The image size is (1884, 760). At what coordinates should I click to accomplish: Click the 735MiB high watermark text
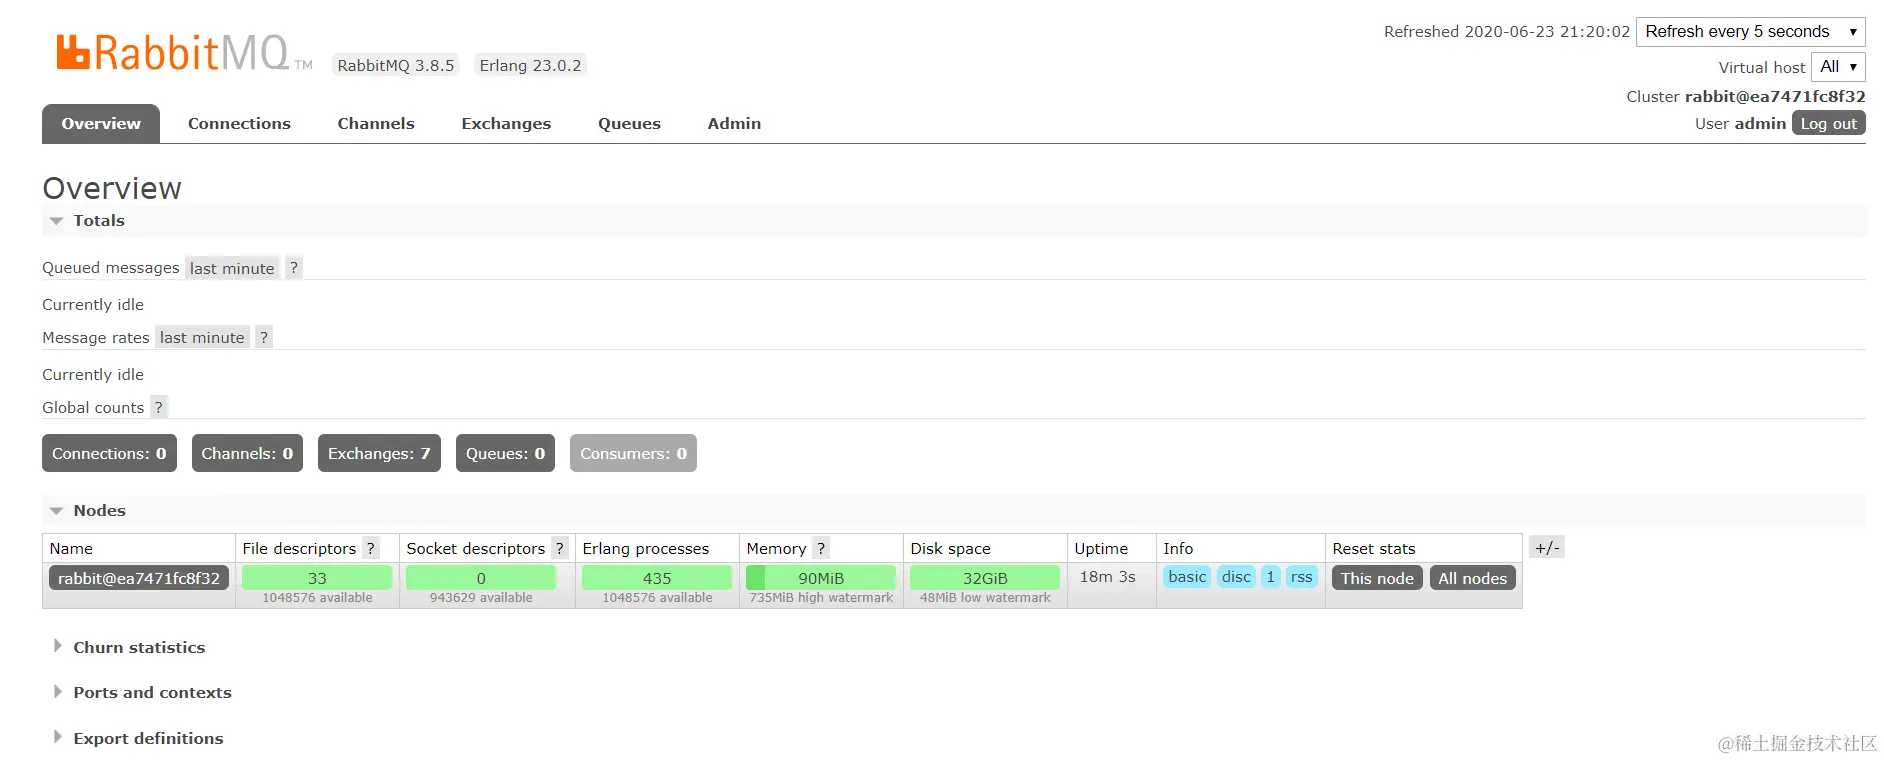[821, 598]
